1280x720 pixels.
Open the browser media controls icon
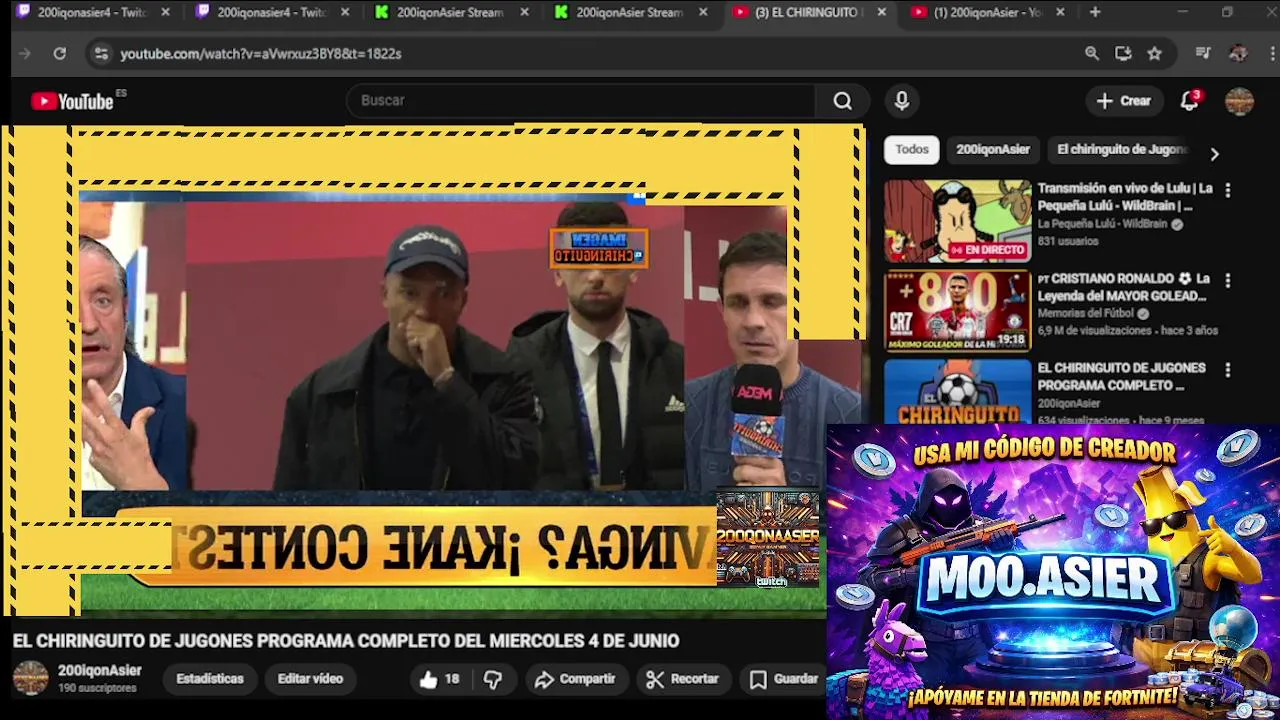(x=1203, y=54)
